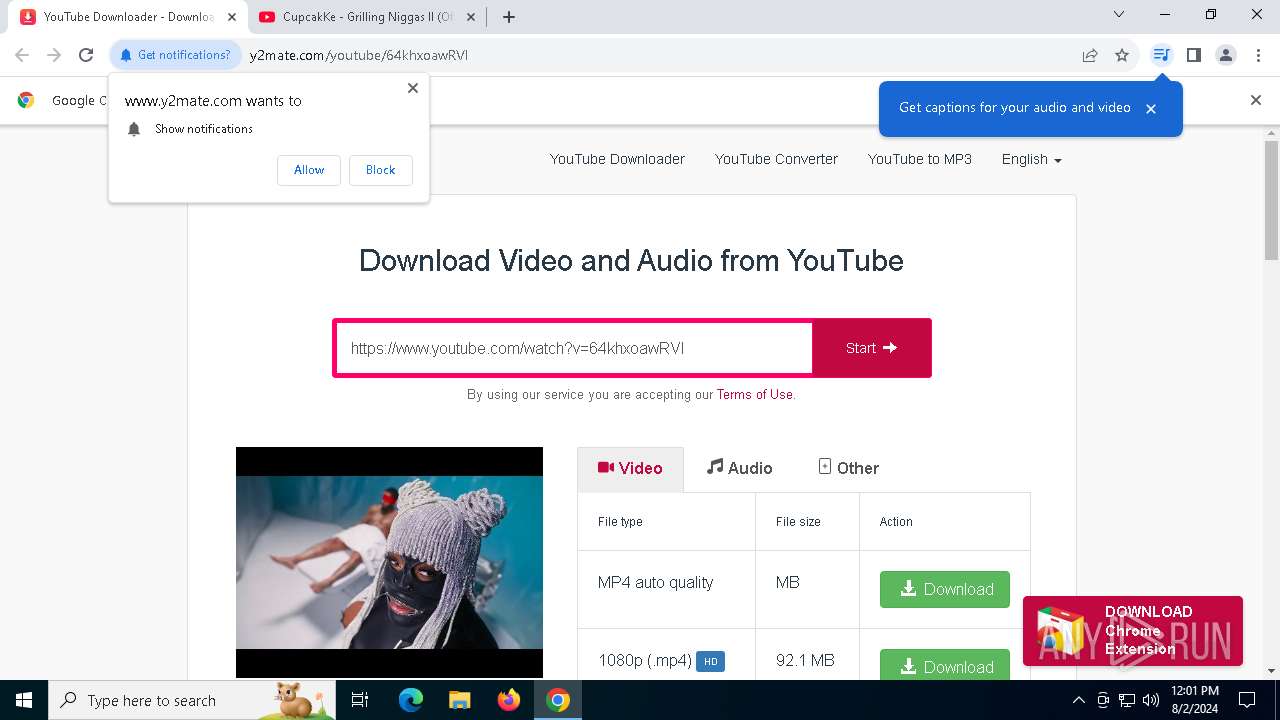
Task: Download MP4 auto quality
Action: point(945,589)
